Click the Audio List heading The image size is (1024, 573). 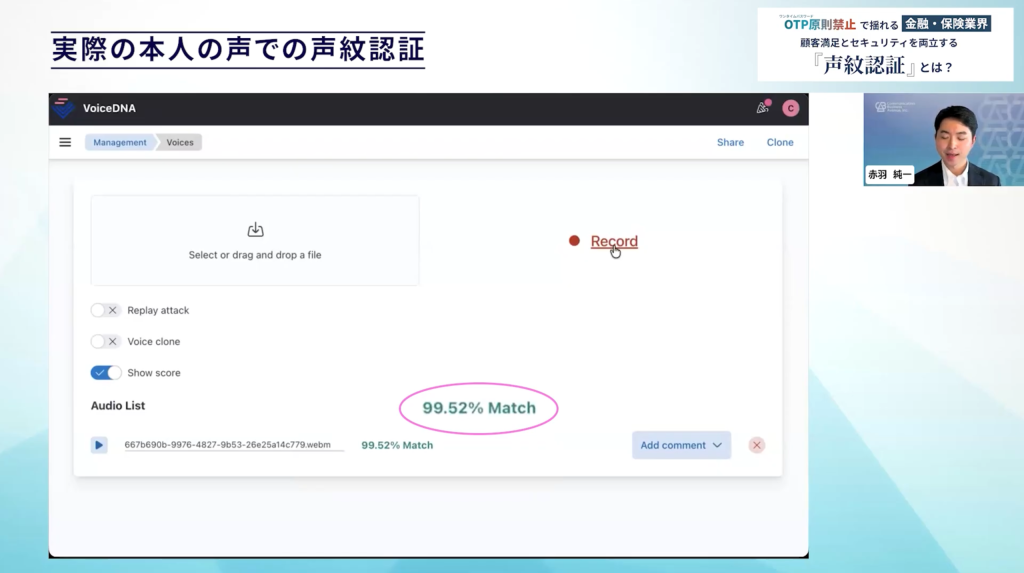[x=118, y=406]
